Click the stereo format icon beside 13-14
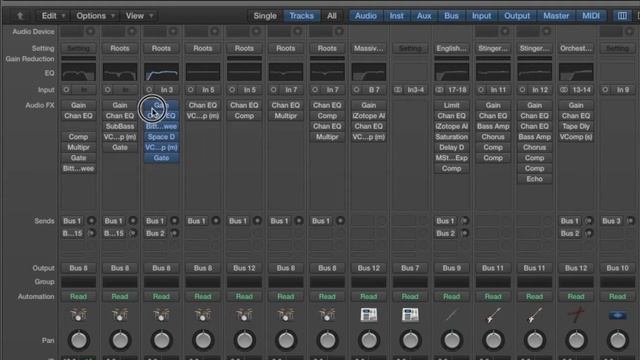 pos(564,90)
